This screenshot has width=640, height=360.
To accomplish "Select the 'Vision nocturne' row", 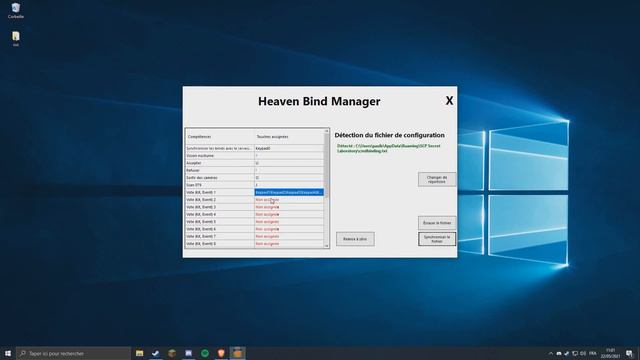I will tap(255, 156).
